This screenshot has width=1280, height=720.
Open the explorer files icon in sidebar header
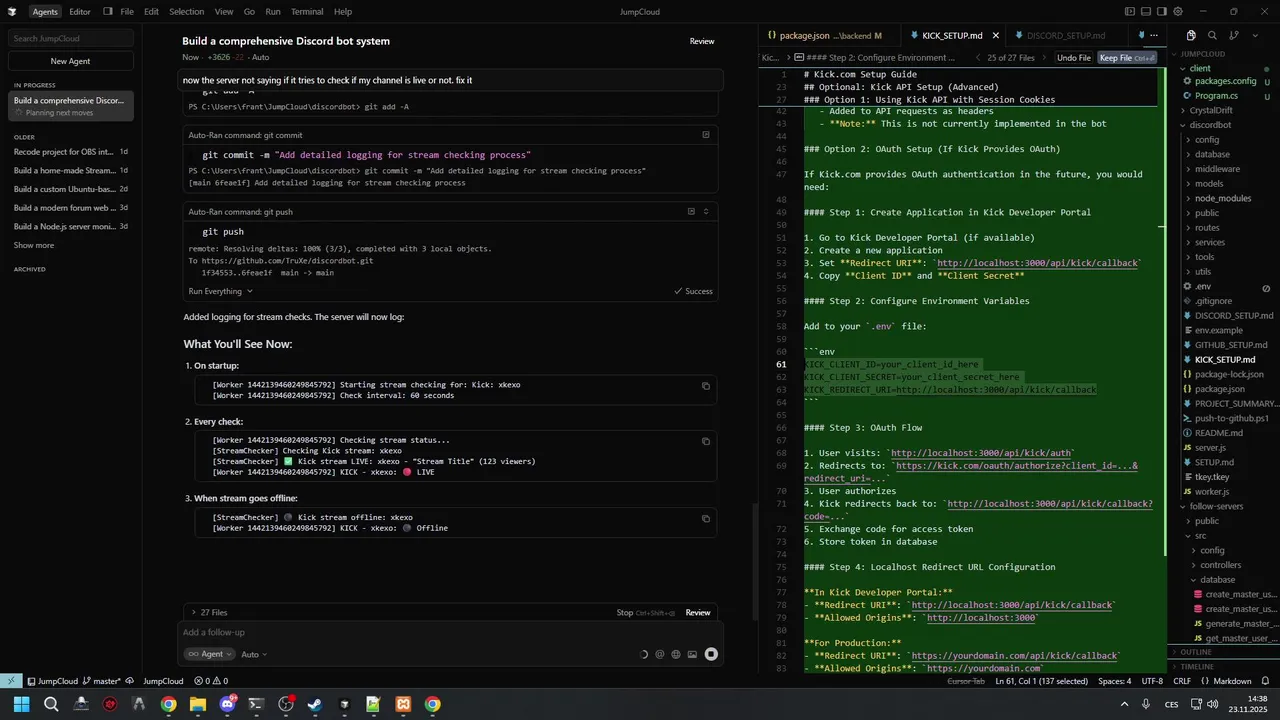[1191, 35]
